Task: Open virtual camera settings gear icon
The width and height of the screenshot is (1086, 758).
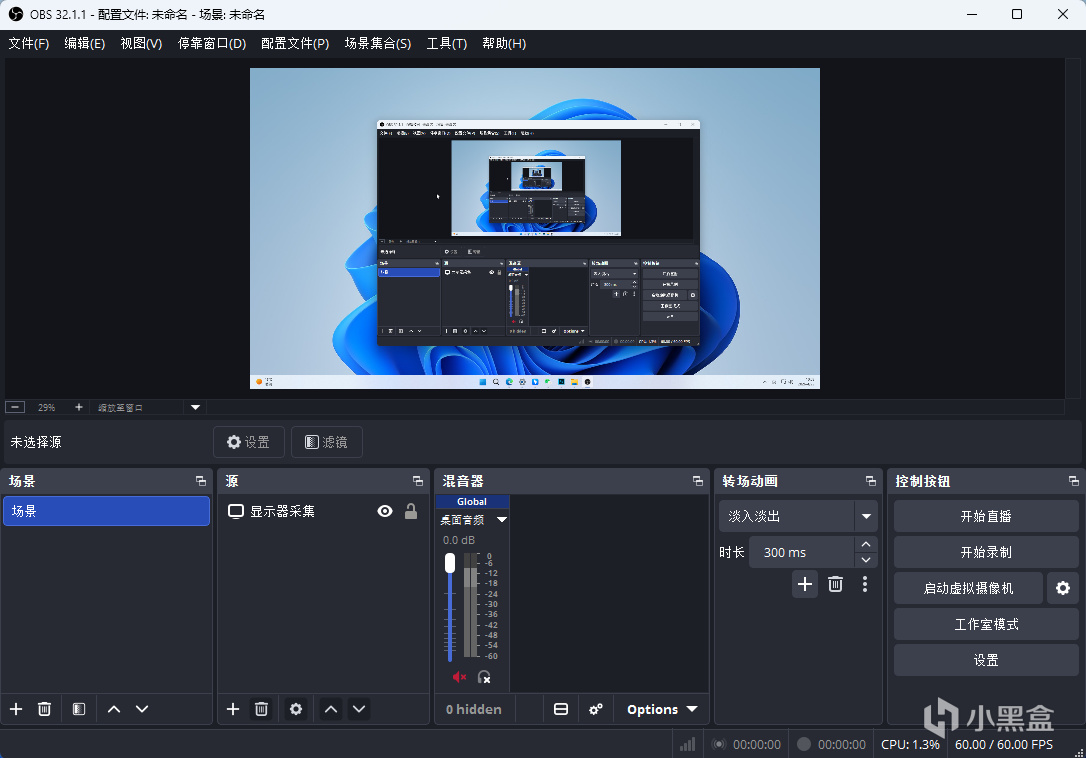Action: pyautogui.click(x=1063, y=588)
